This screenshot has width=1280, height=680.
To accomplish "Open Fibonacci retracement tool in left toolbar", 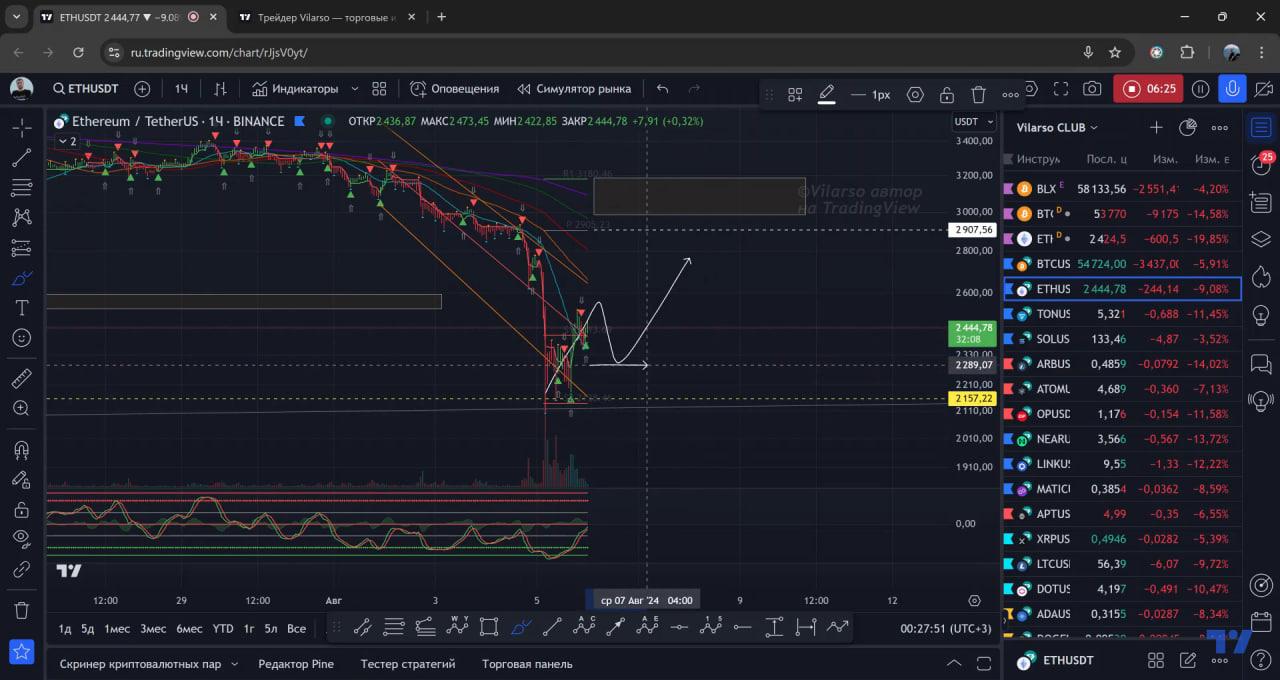I will pos(21,188).
